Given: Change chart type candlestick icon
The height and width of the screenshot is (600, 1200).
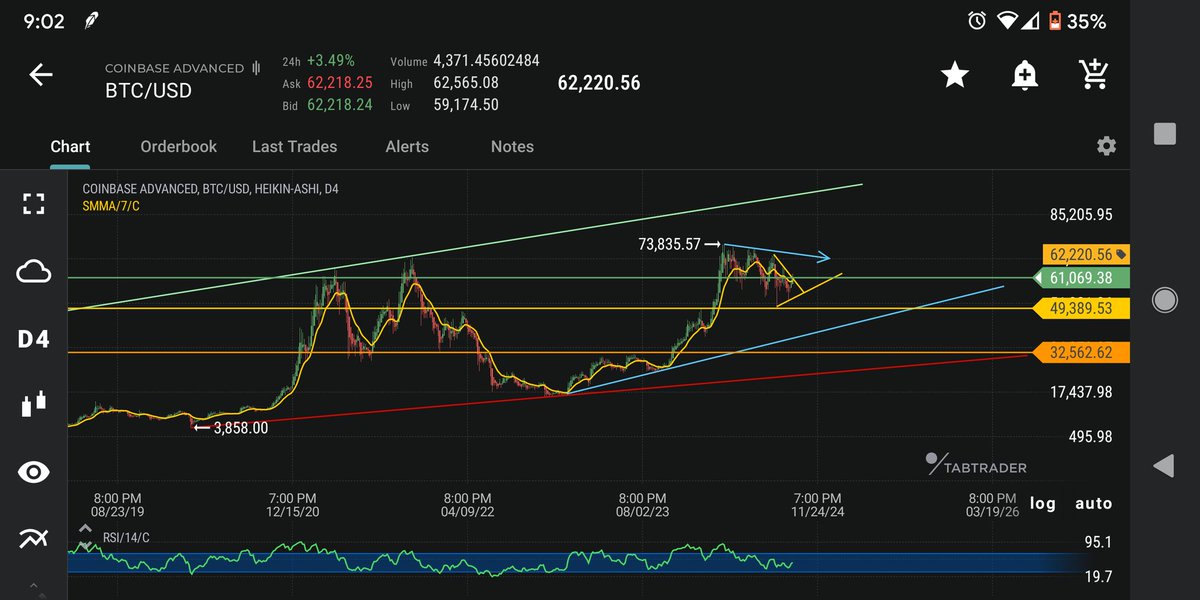Looking at the screenshot, I should tap(34, 405).
